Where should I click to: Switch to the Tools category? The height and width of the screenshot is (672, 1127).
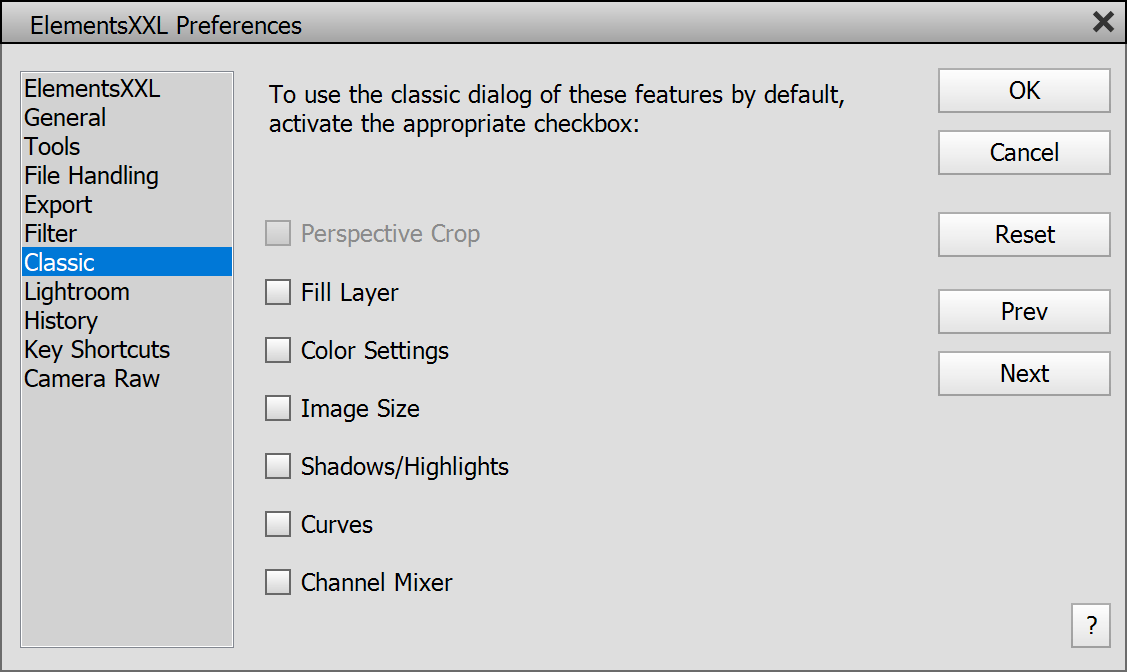coord(52,147)
